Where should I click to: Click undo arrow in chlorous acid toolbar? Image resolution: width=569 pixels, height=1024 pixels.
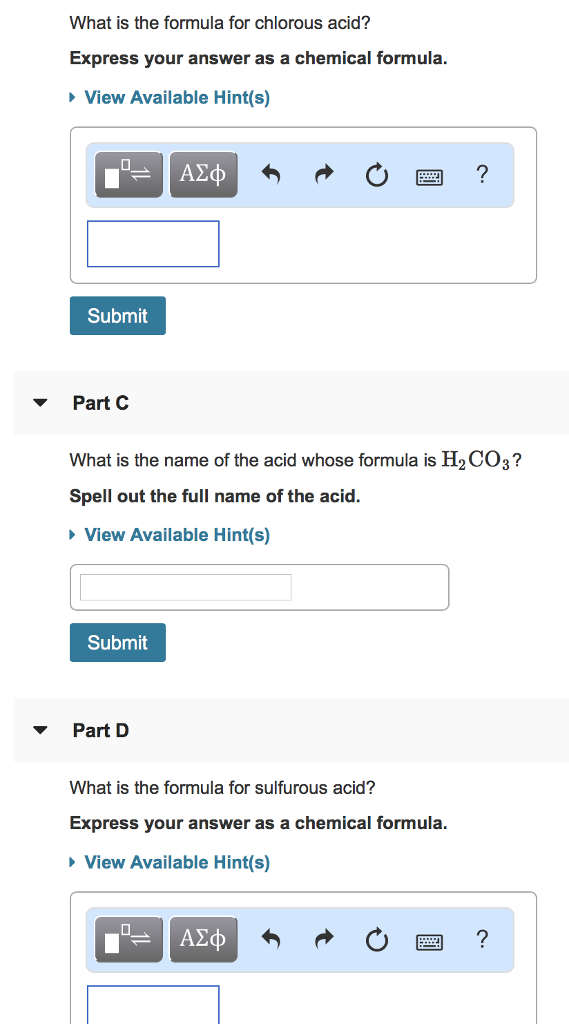click(x=271, y=174)
